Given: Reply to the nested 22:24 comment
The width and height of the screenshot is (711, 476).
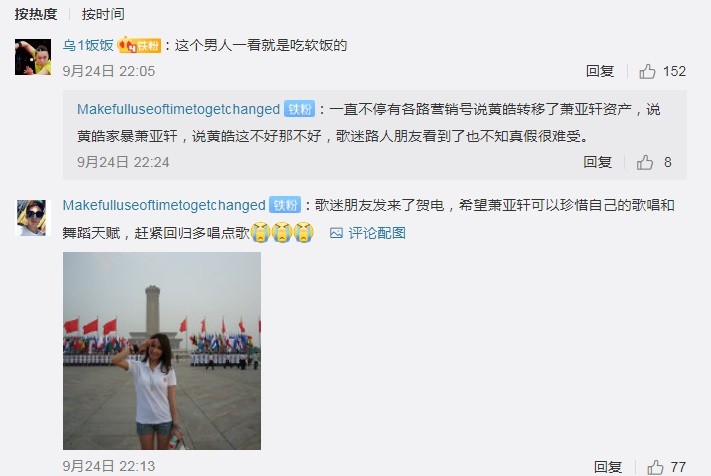Looking at the screenshot, I should pyautogui.click(x=597, y=162).
